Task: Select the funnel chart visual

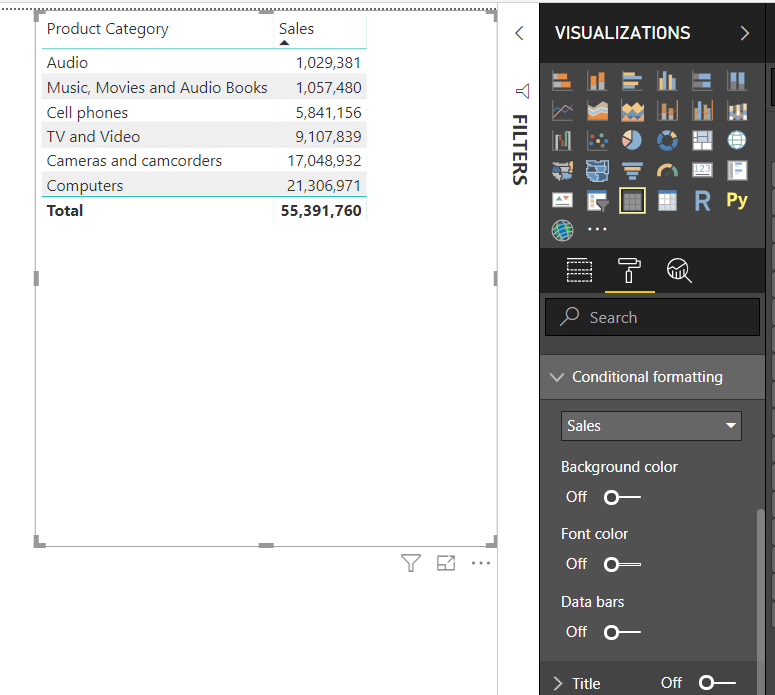Action: (x=632, y=171)
